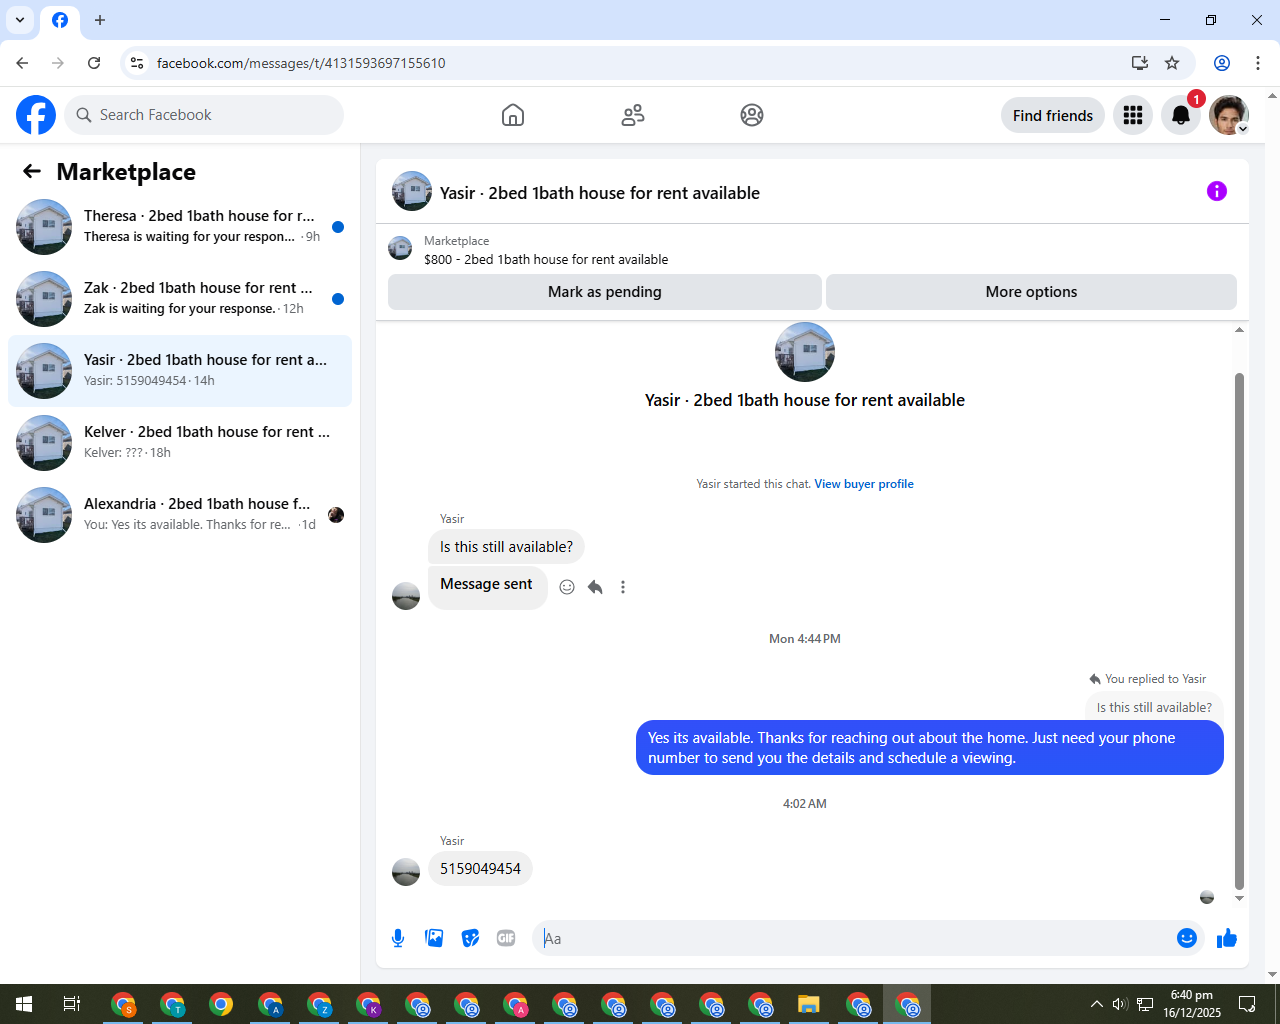Click Mark as pending

(605, 292)
